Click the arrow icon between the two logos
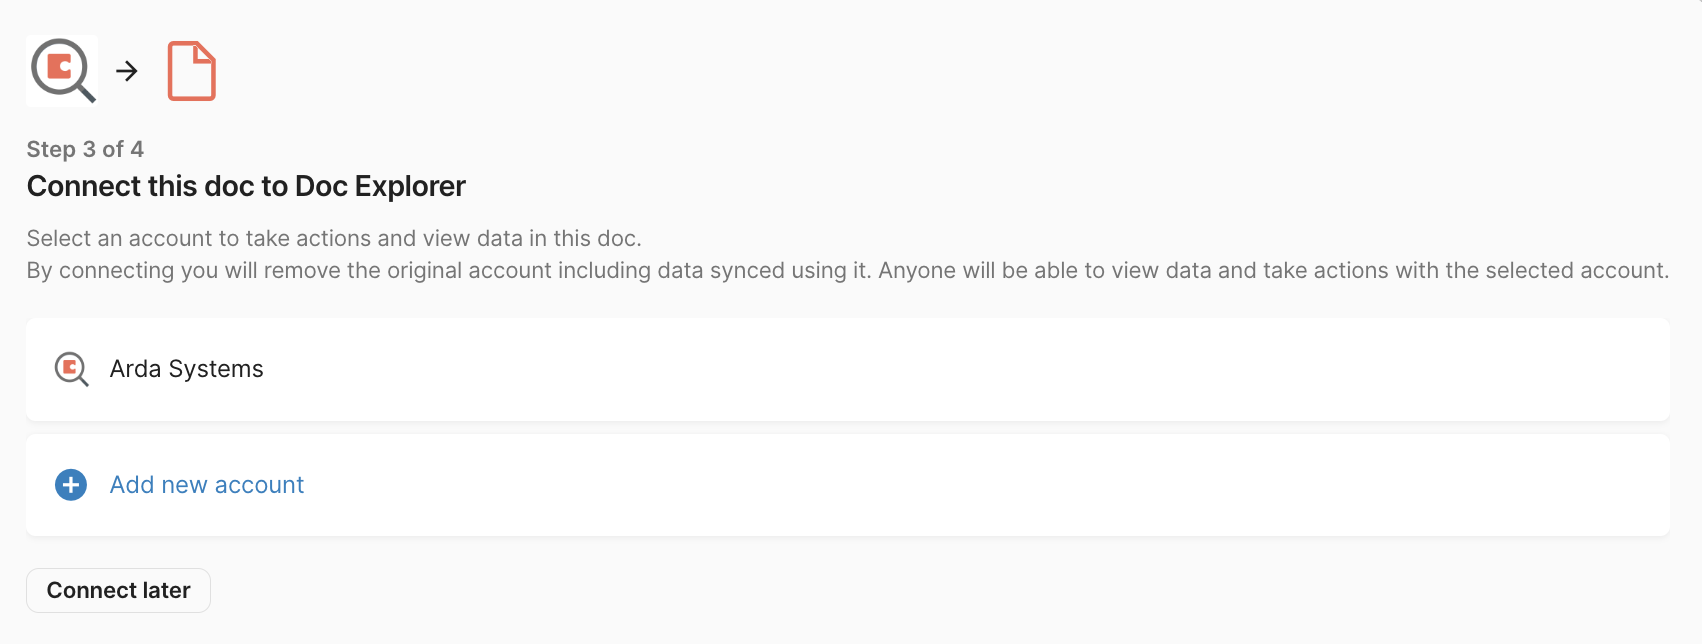 pyautogui.click(x=127, y=71)
